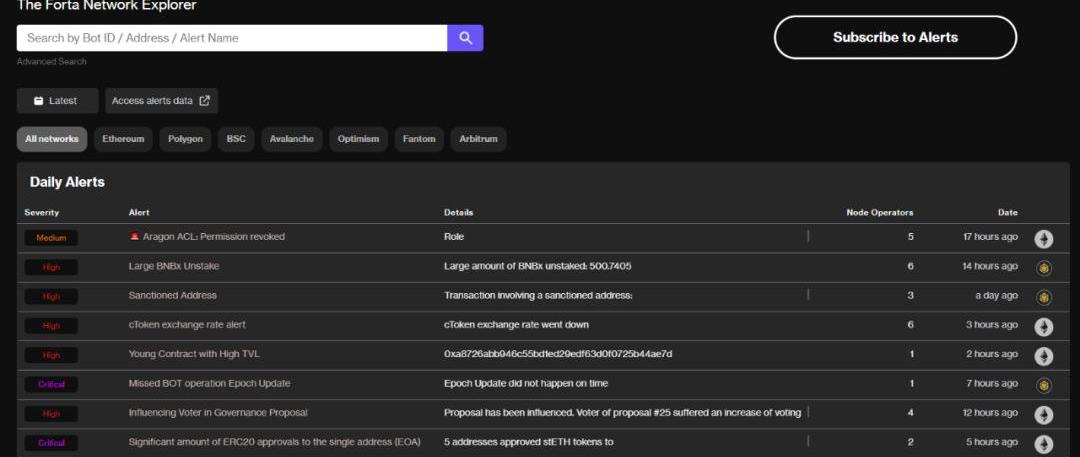
Task: Filter alerts by Optimism network
Action: tap(358, 139)
